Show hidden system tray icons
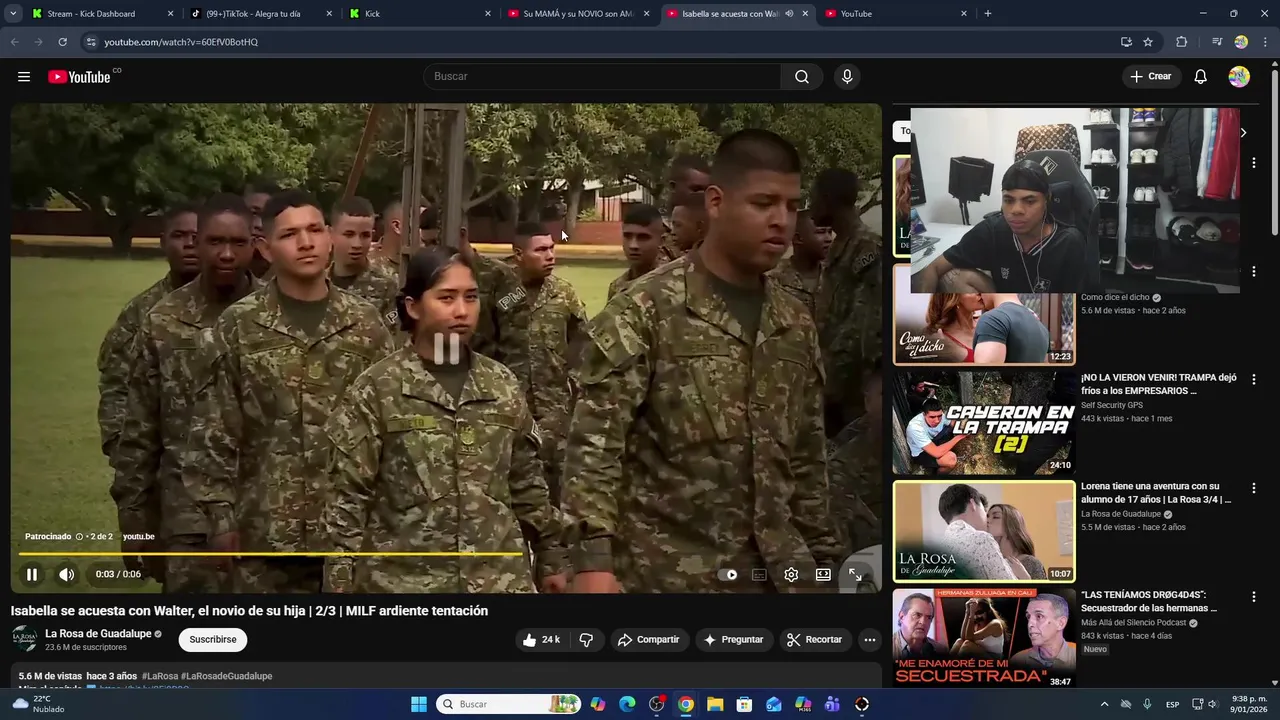The image size is (1280, 720). coord(1105,704)
